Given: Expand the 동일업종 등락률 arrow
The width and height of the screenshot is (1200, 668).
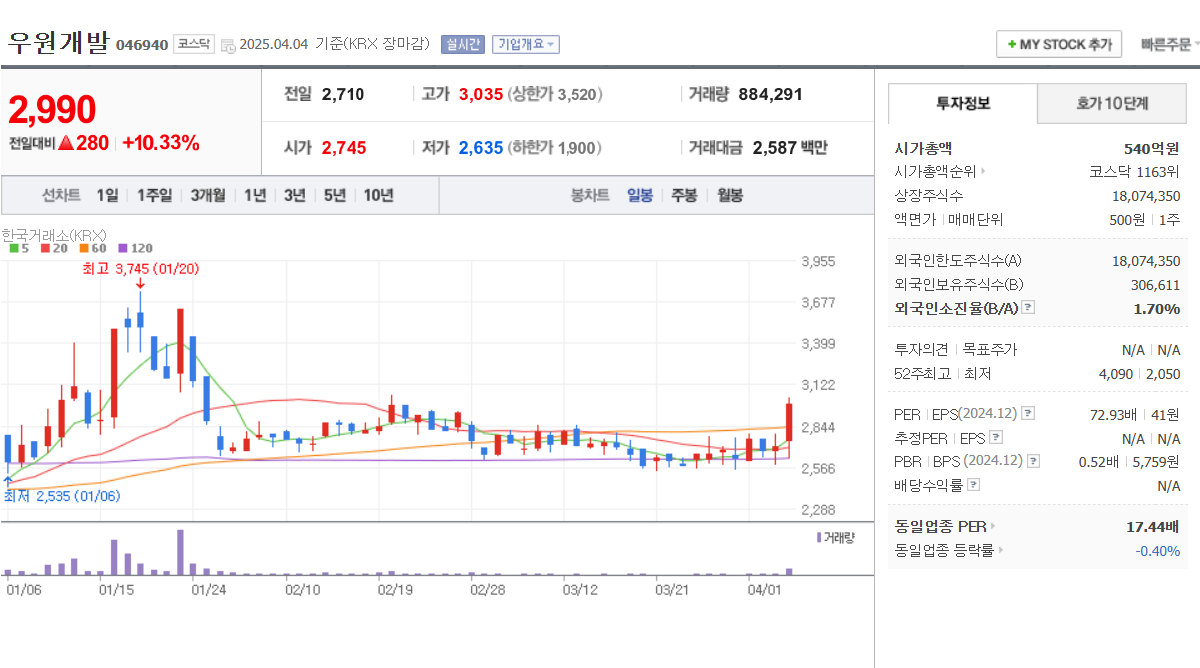Looking at the screenshot, I should pyautogui.click(x=1000, y=550).
